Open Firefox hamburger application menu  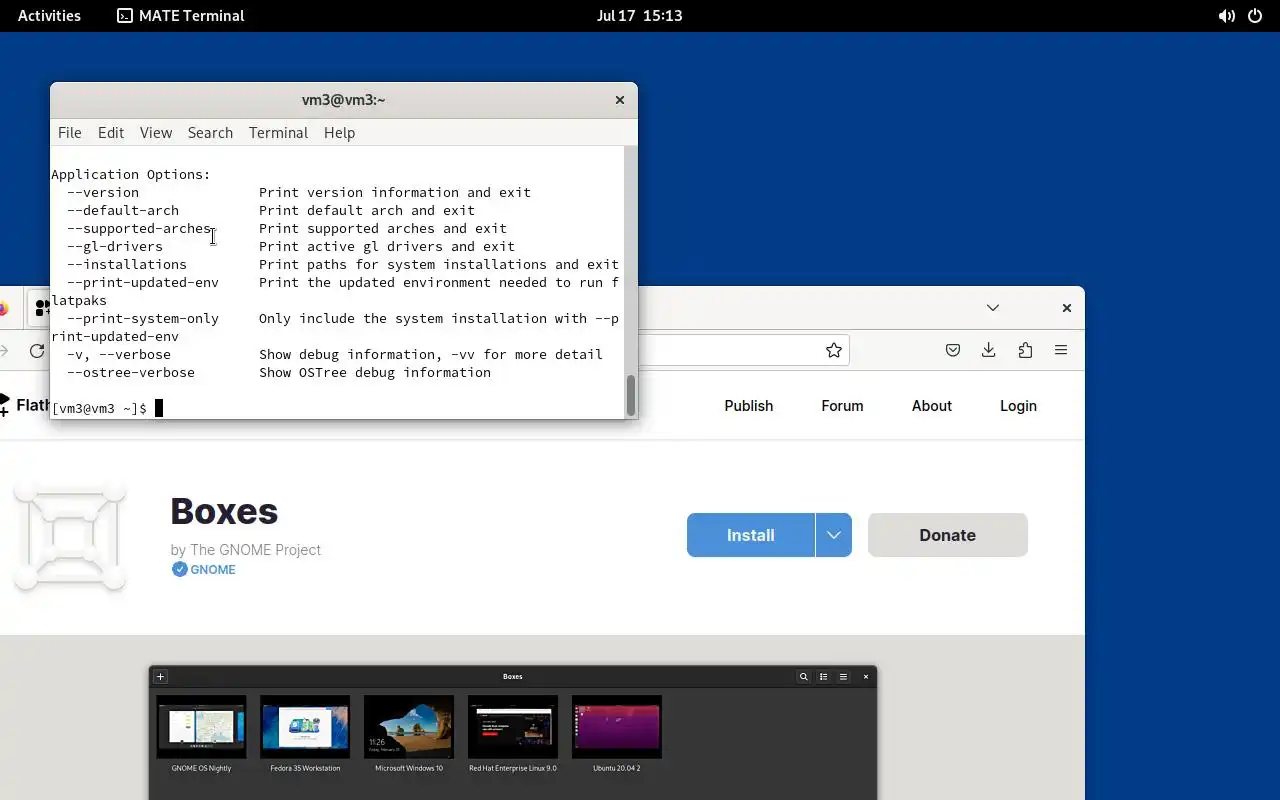(x=1061, y=350)
